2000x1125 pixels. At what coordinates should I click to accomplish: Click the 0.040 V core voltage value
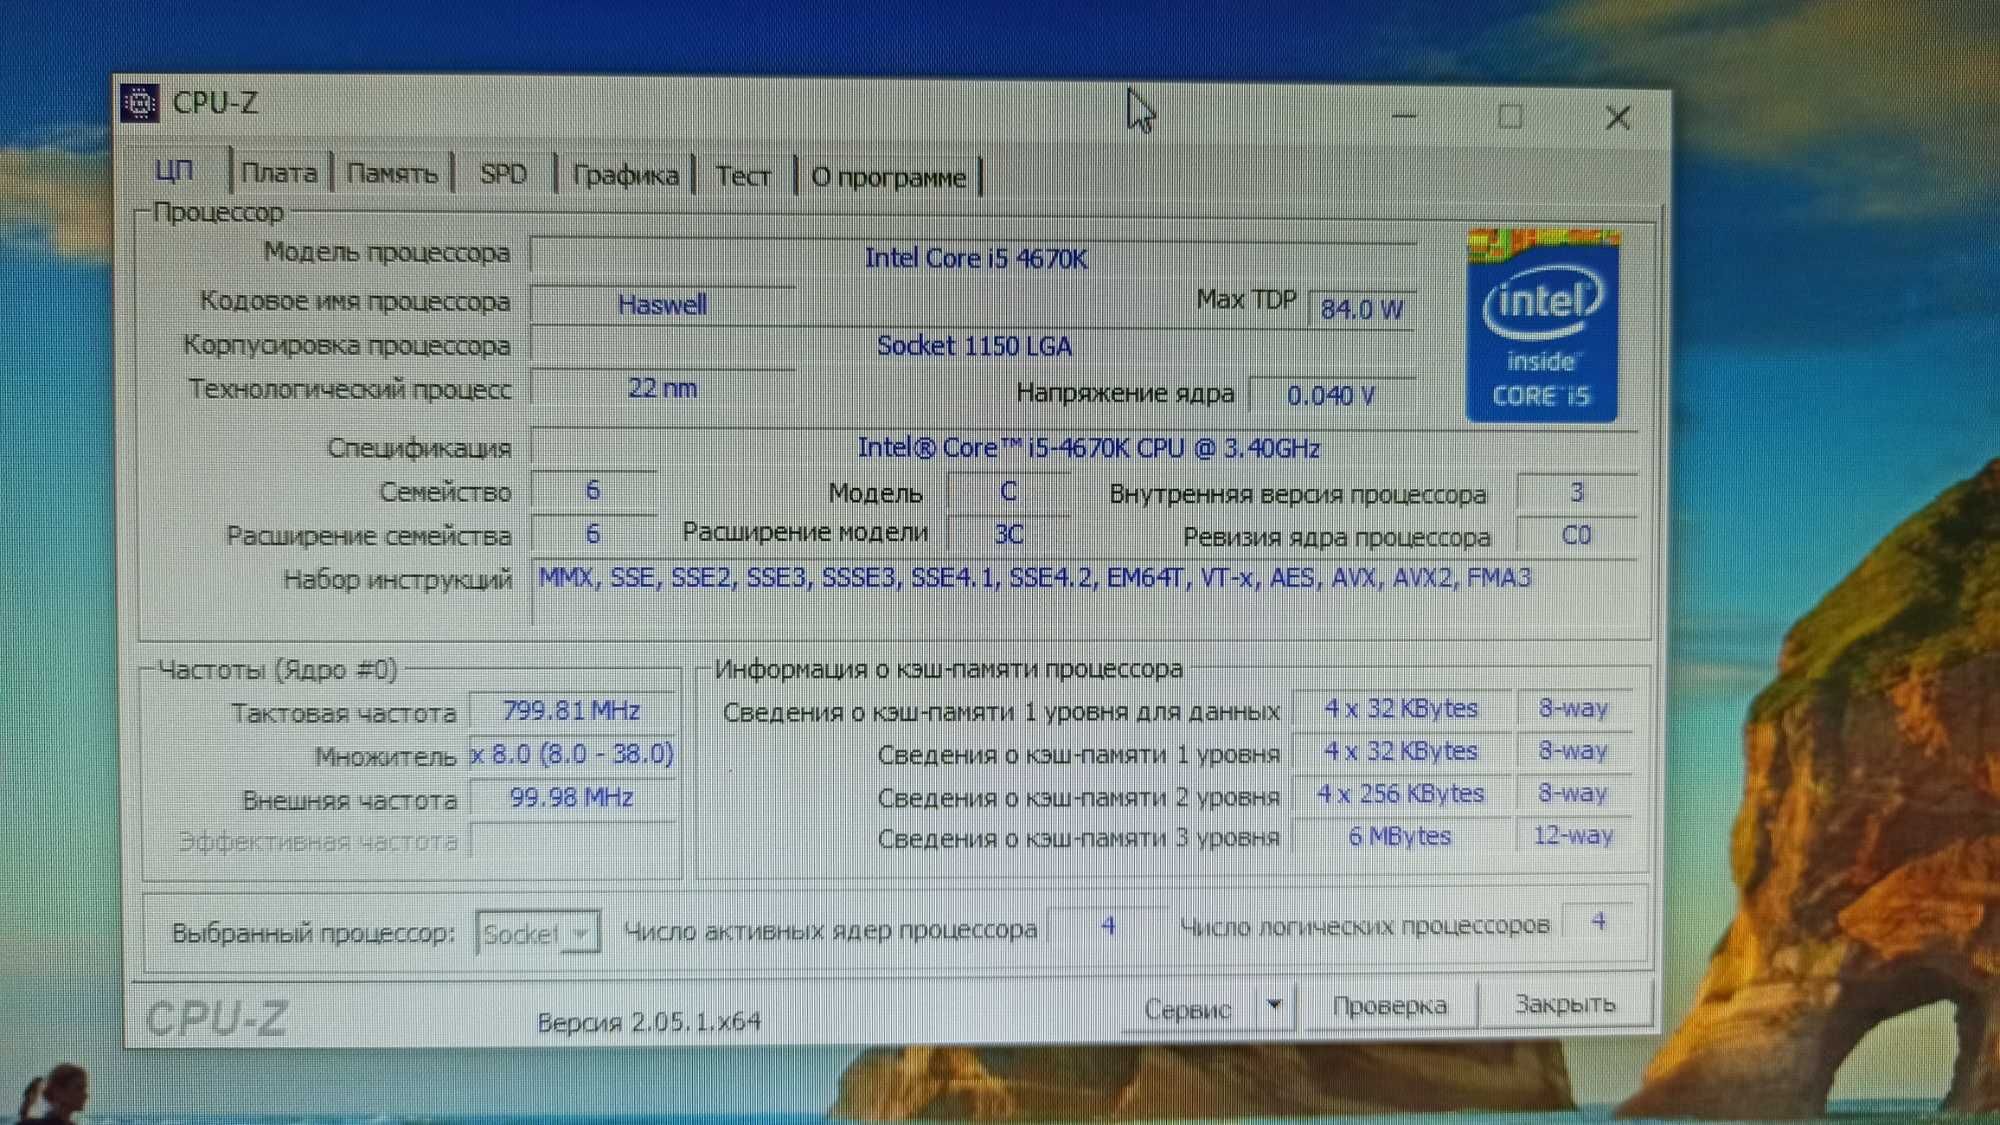[x=1331, y=395]
